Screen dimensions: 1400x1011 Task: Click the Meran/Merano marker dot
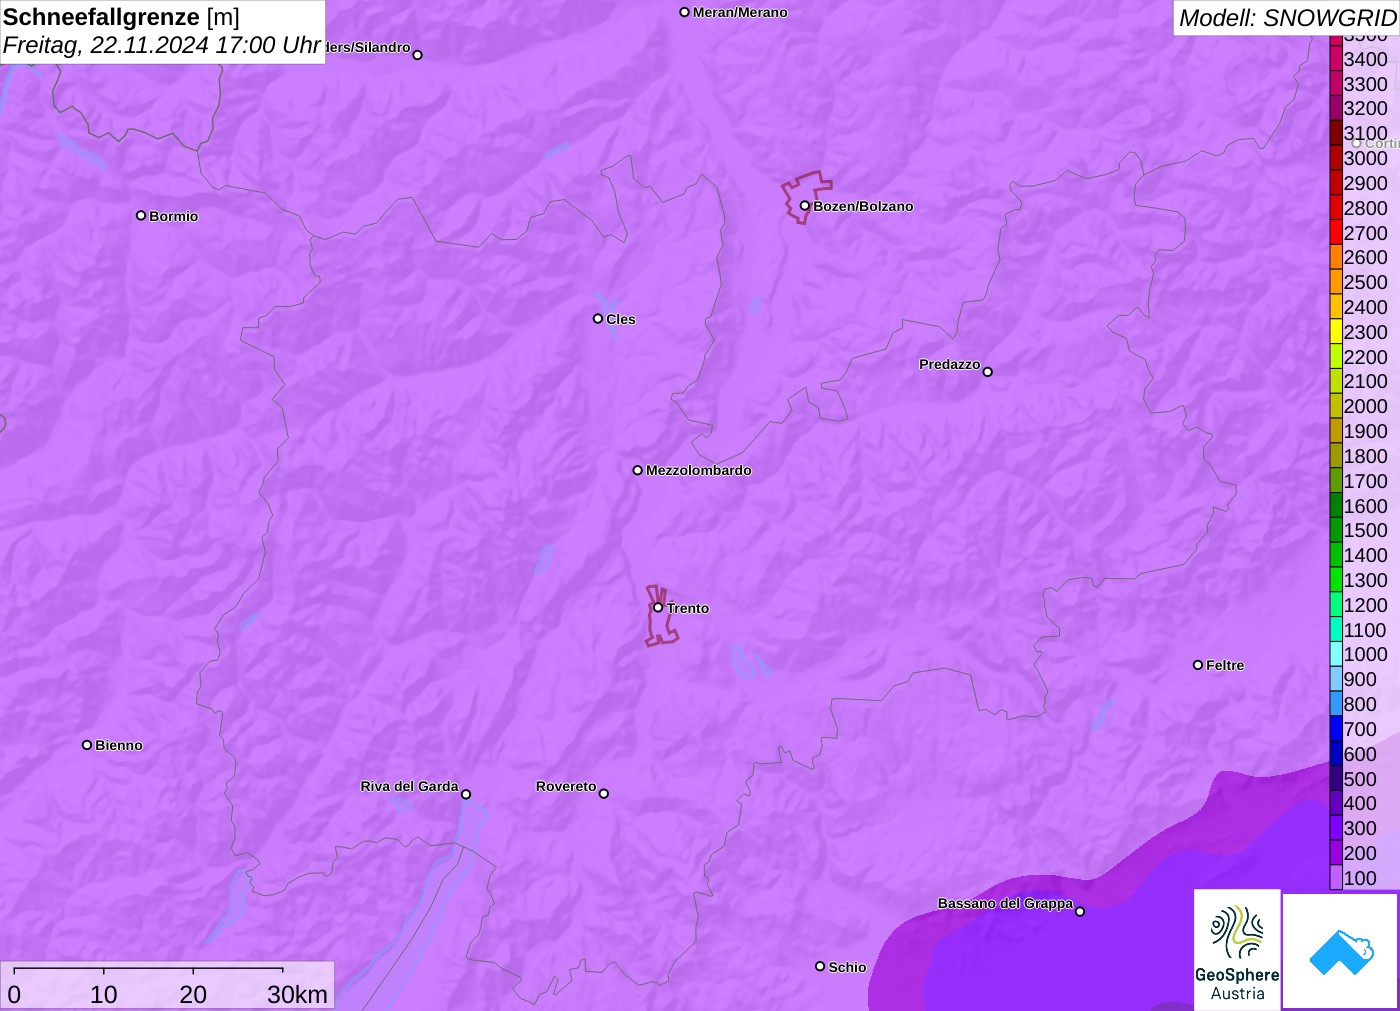coord(684,12)
